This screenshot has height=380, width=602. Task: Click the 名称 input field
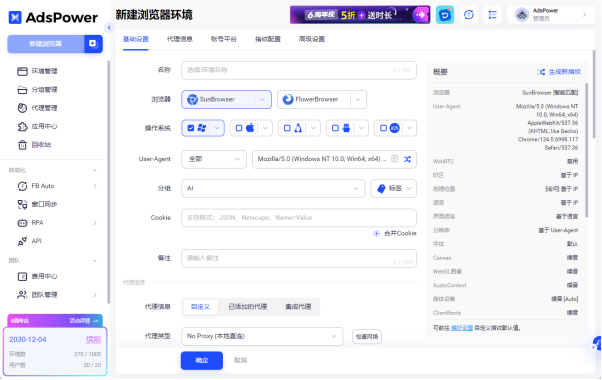299,70
